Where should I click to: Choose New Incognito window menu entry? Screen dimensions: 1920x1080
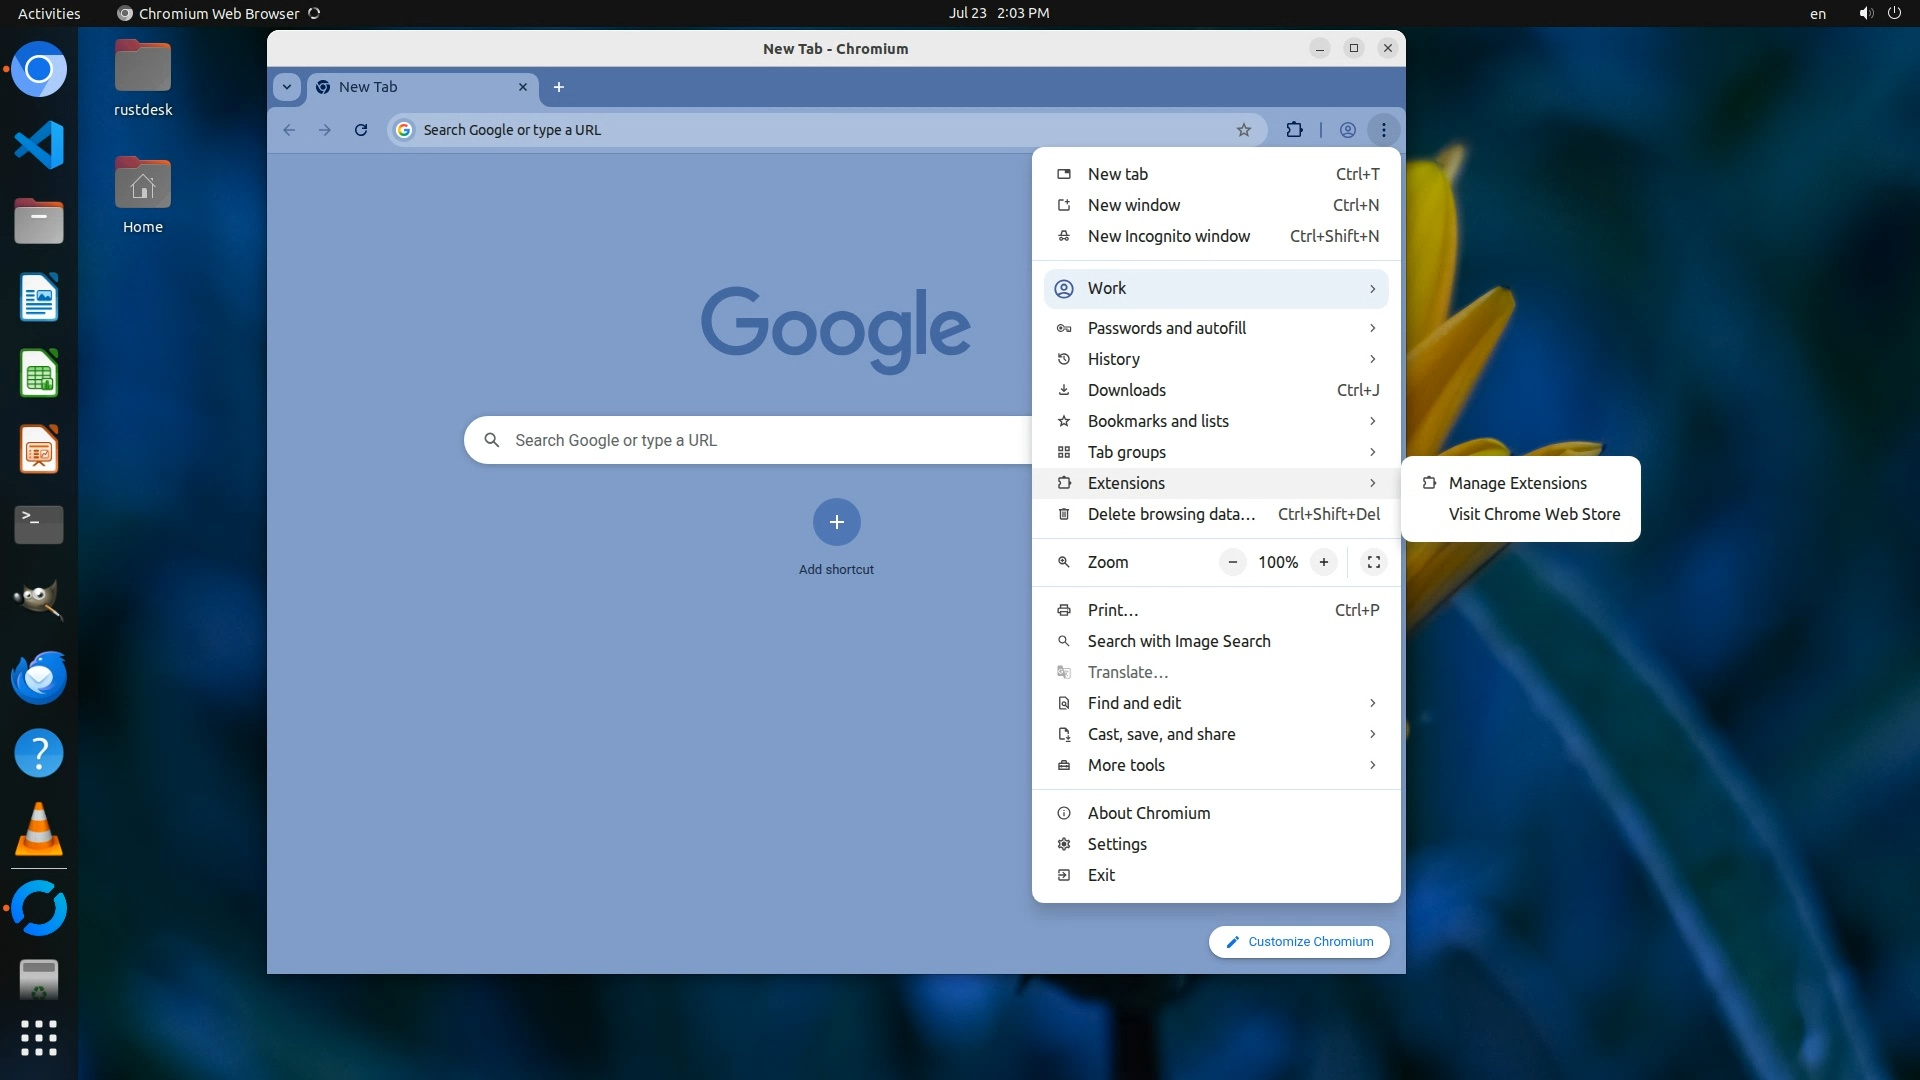pos(1168,236)
